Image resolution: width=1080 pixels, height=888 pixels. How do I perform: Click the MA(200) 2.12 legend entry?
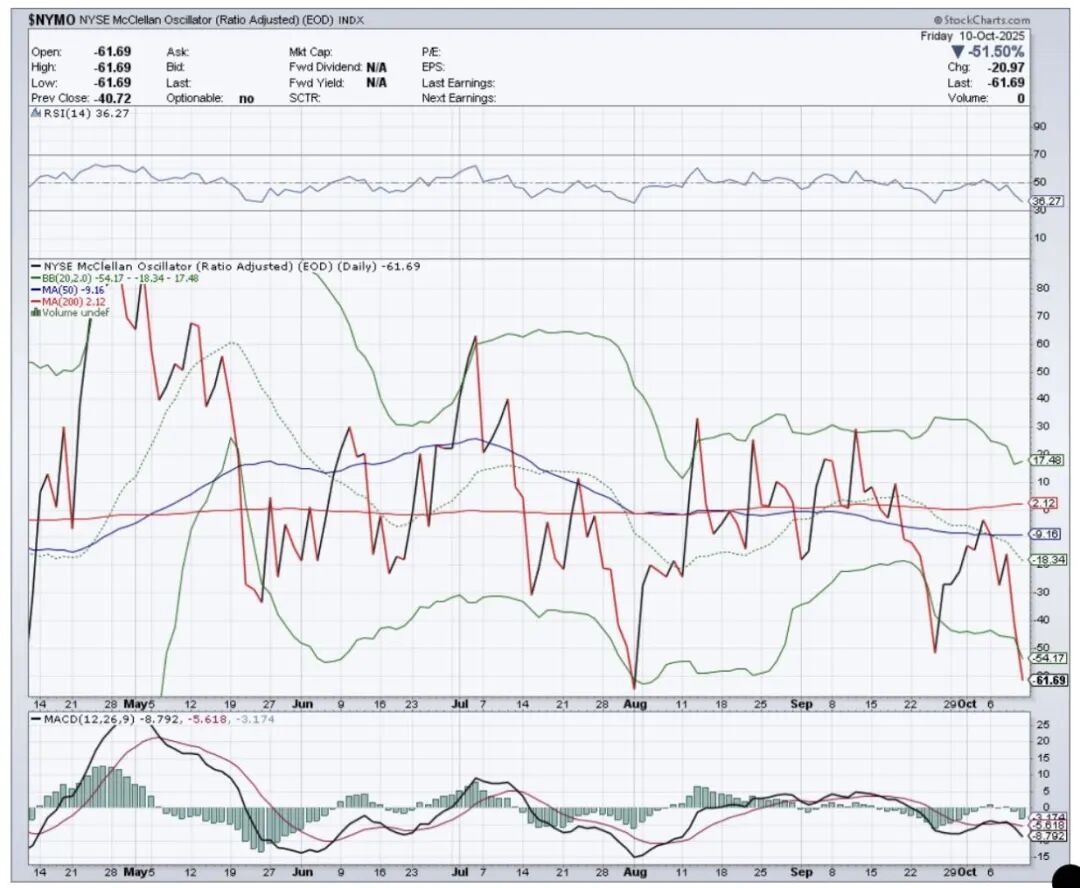coord(68,301)
